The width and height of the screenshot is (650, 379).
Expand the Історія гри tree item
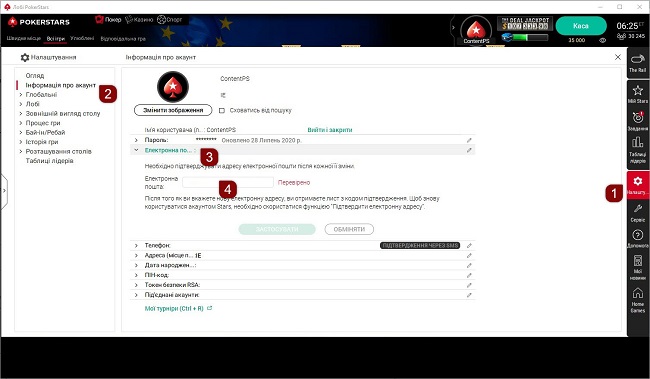coord(21,142)
